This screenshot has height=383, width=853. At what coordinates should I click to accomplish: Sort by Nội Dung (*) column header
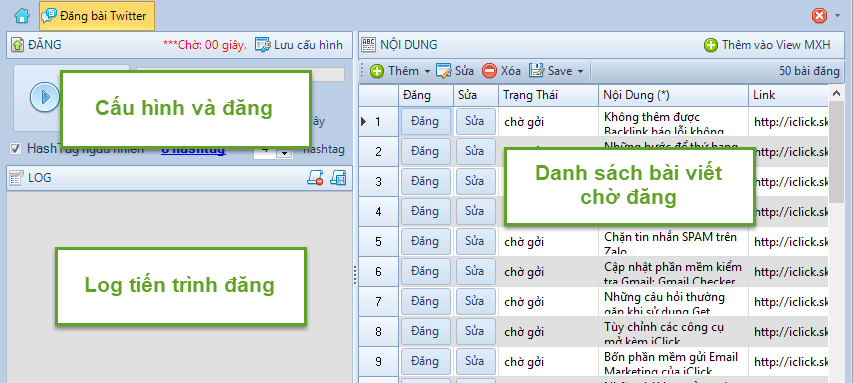(x=673, y=95)
